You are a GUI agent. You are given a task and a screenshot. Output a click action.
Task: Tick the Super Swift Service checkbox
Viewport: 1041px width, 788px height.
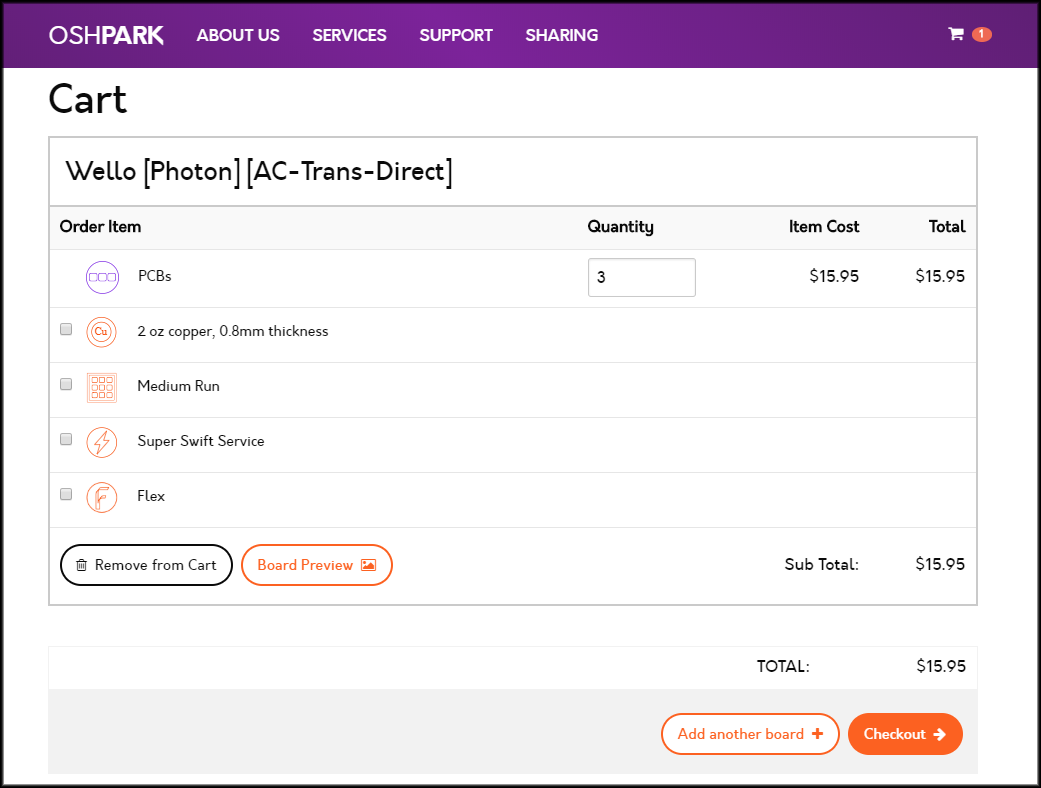coord(66,439)
